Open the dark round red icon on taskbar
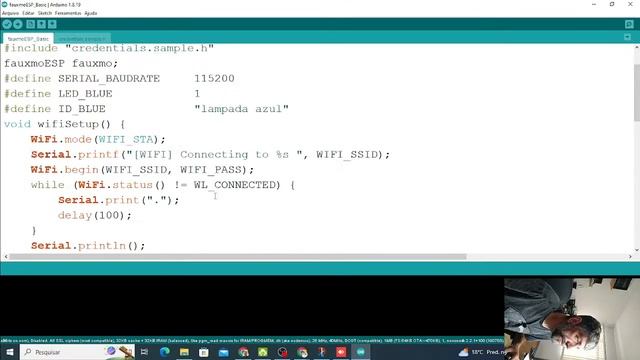Image resolution: width=640 pixels, height=360 pixels. [x=282, y=352]
